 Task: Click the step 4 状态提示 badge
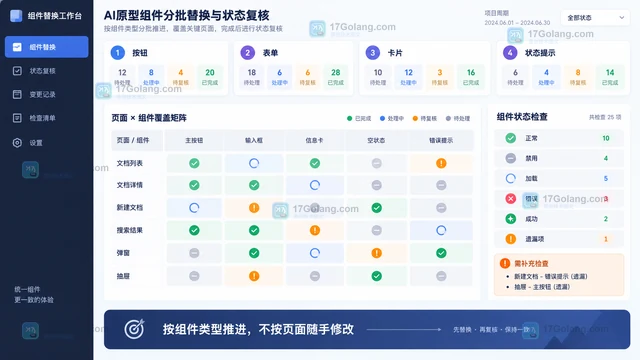click(510, 53)
